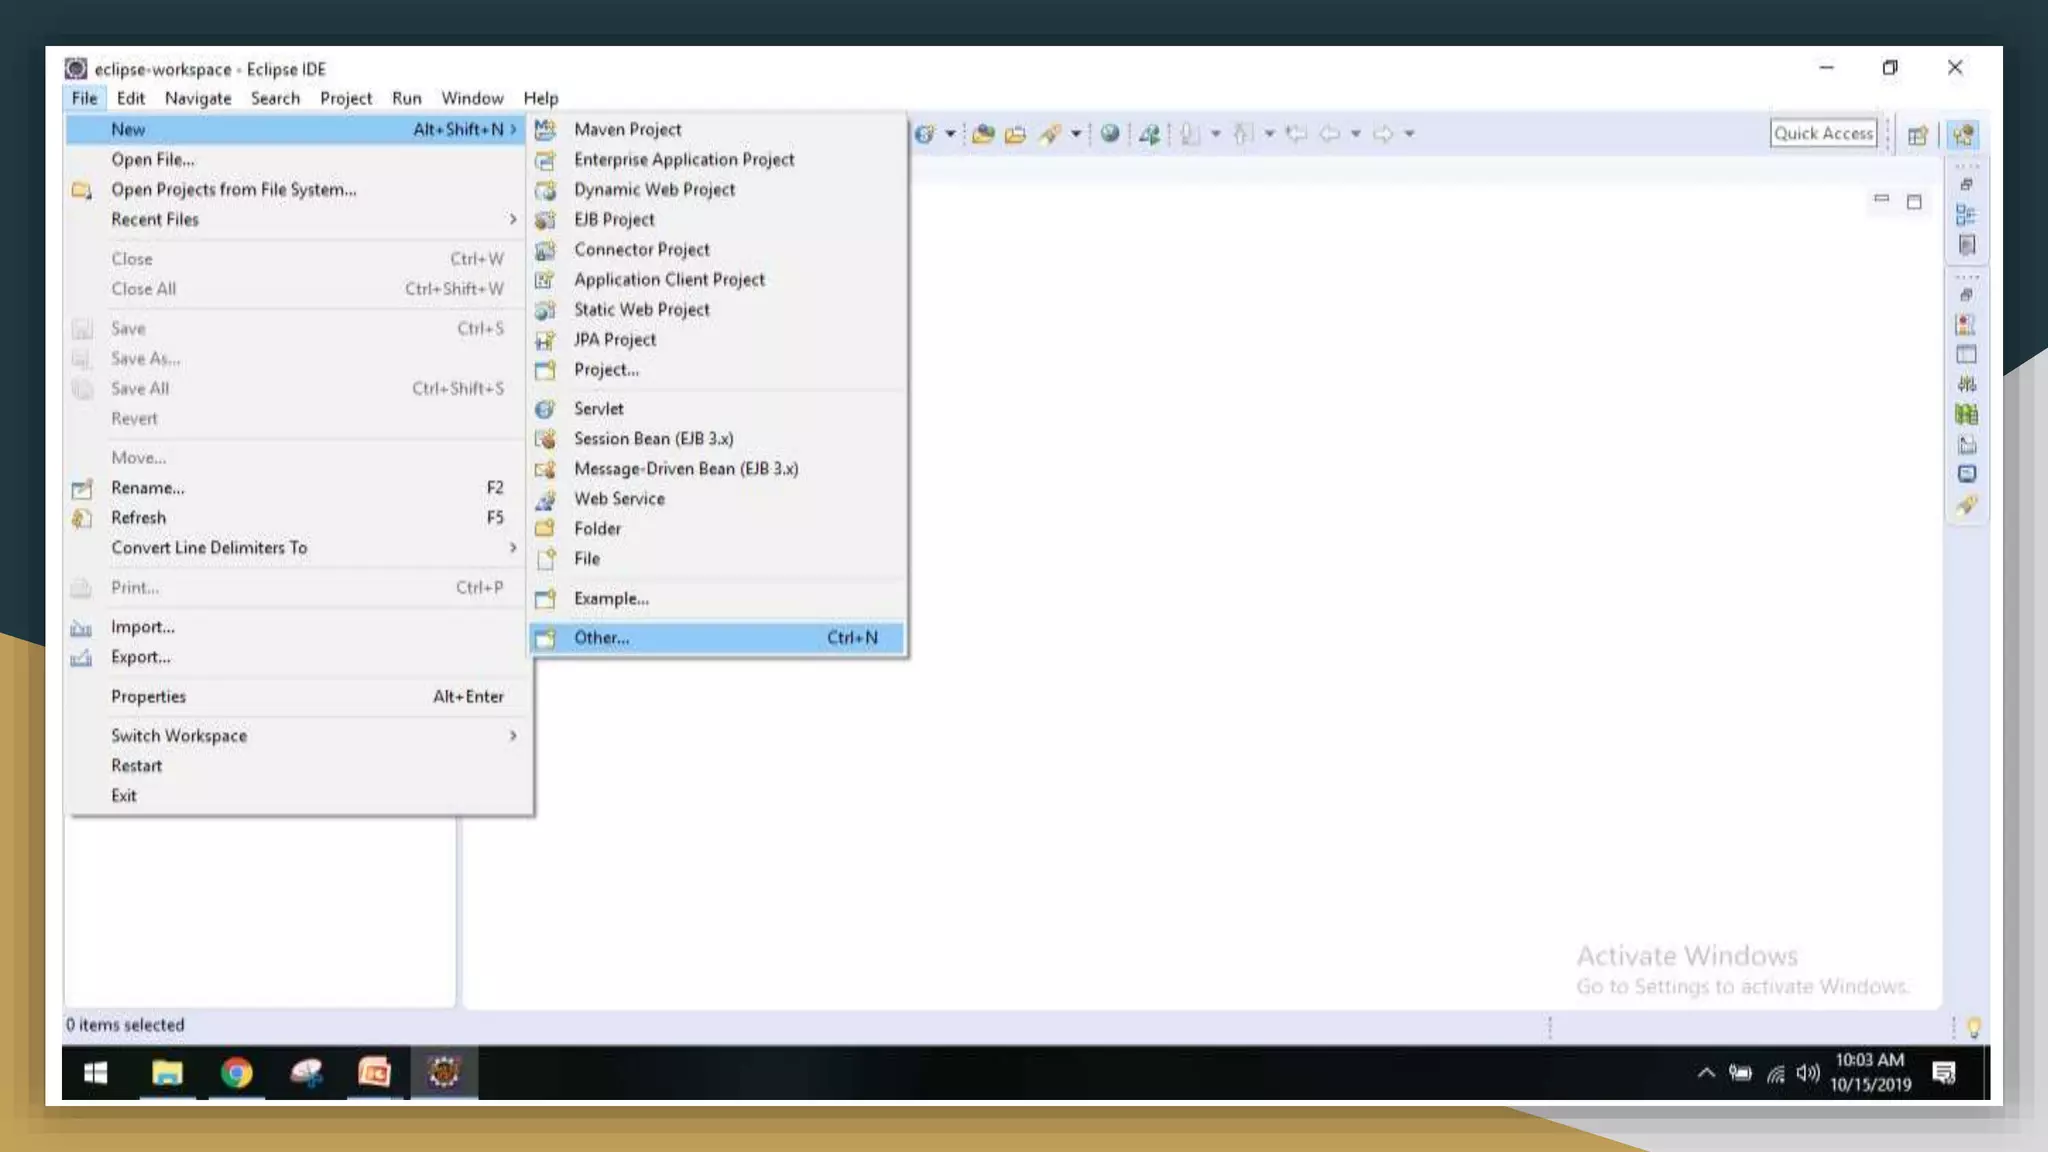Choose Dynamic Web Project from New submenu

click(654, 190)
